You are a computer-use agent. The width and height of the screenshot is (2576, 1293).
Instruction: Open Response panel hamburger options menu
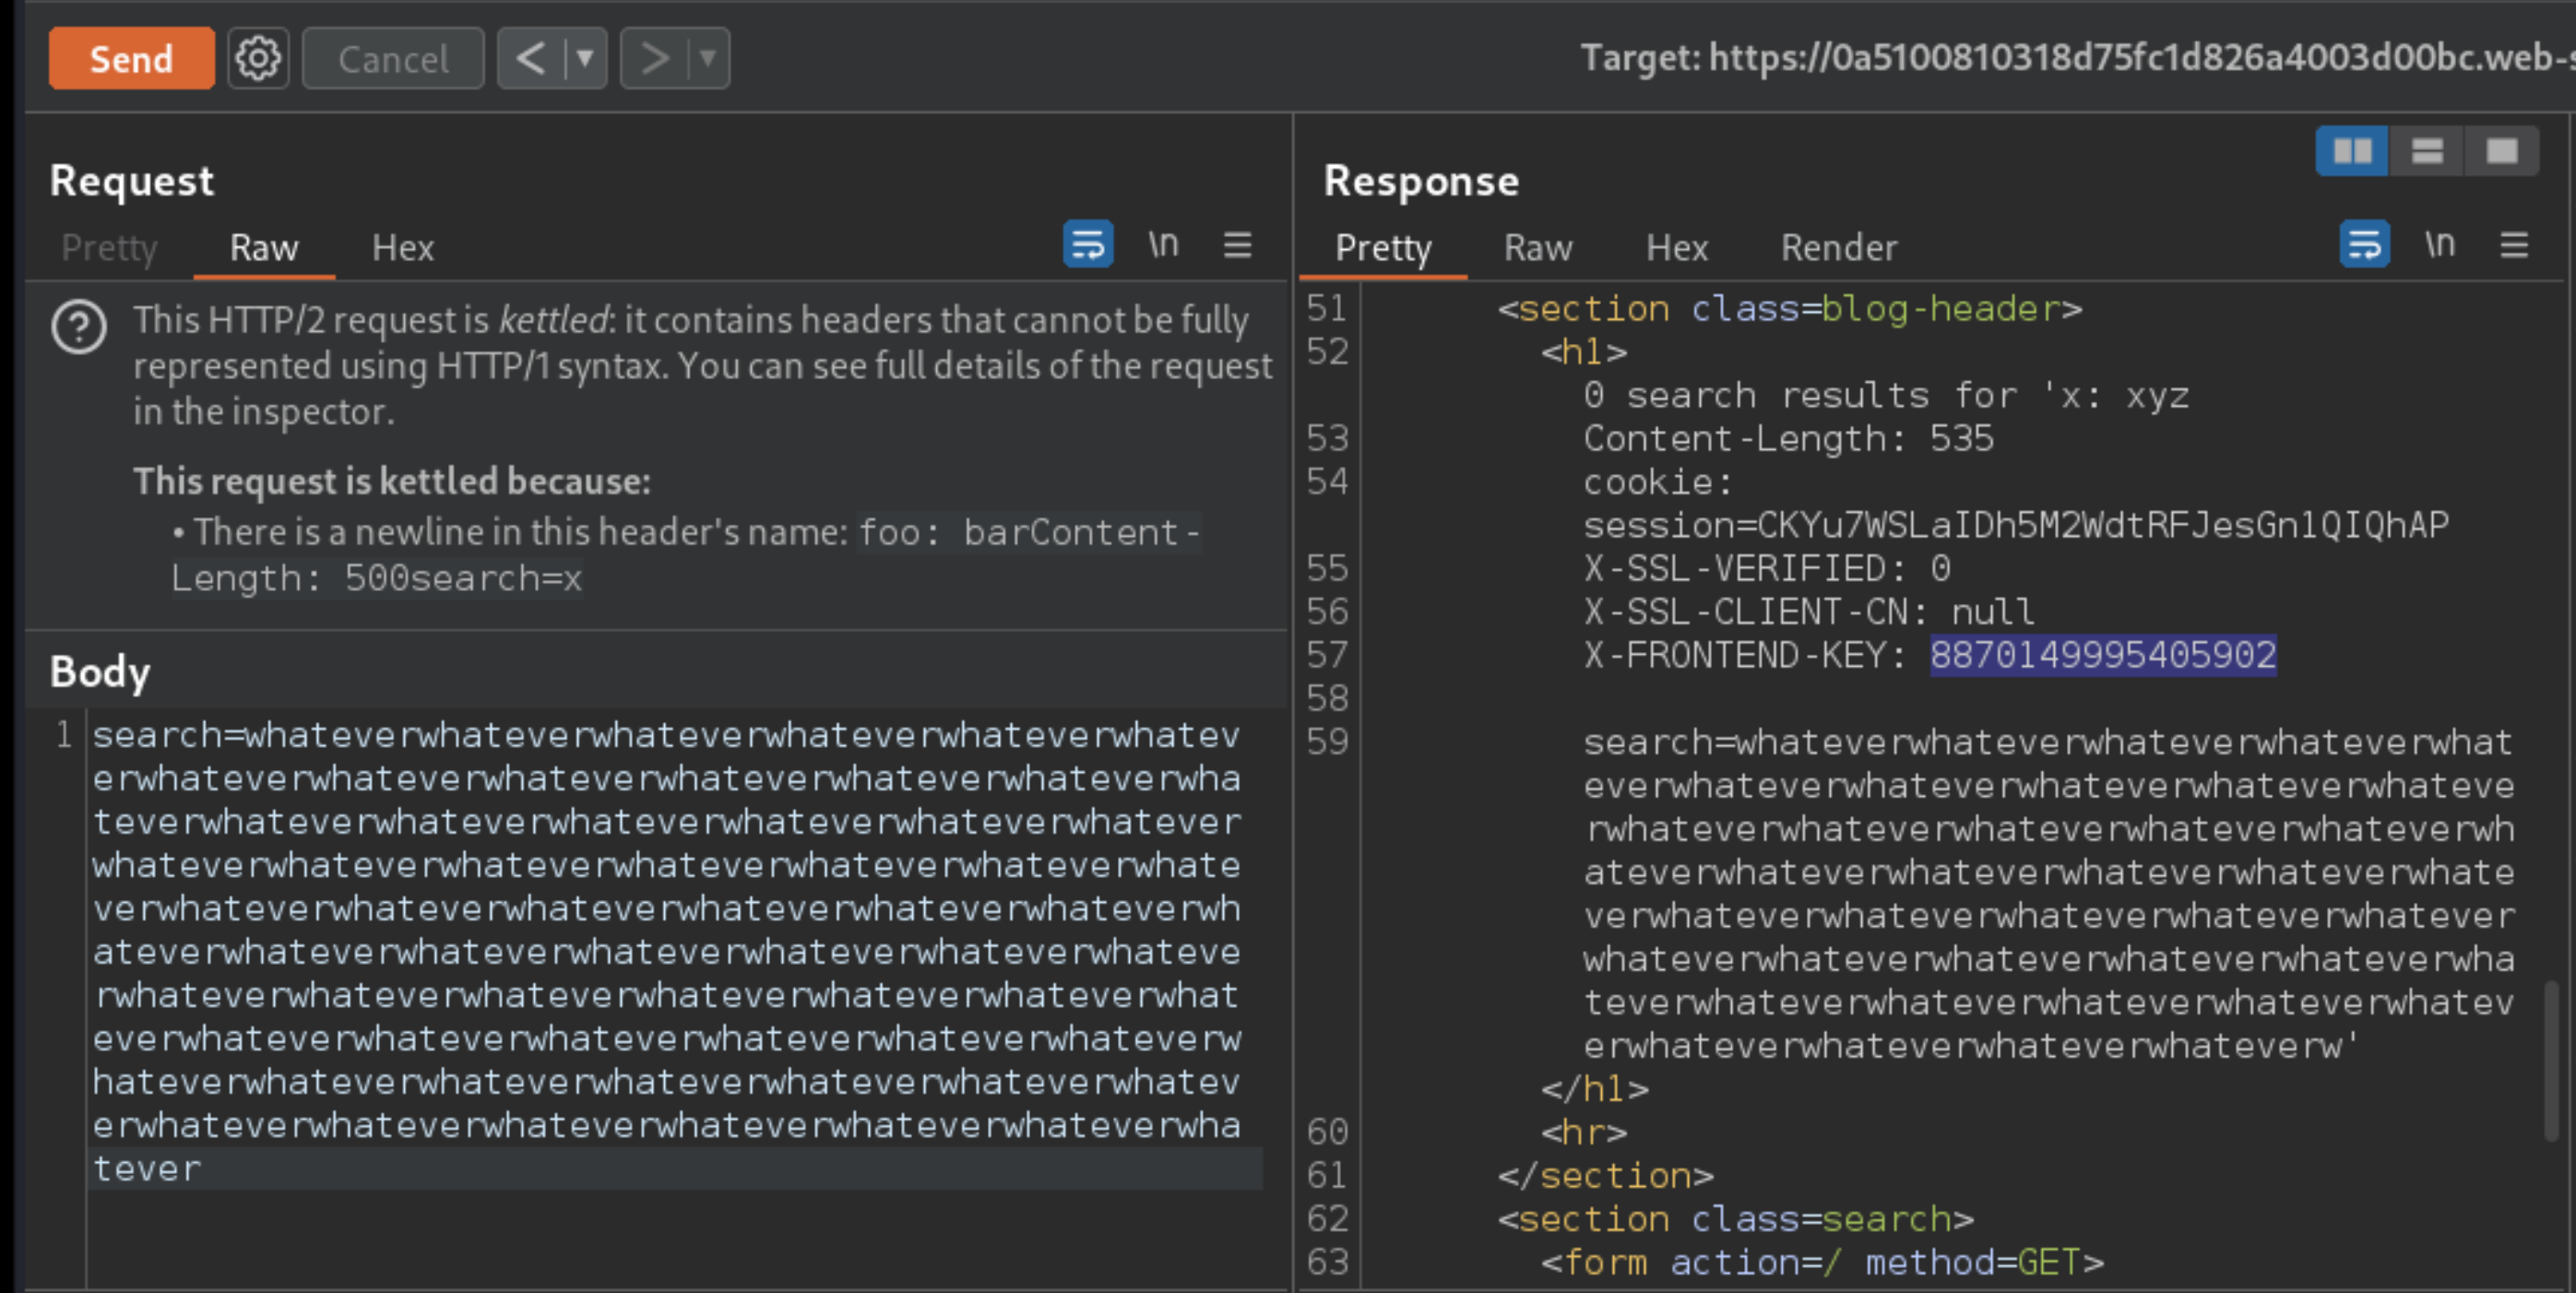click(x=2513, y=245)
